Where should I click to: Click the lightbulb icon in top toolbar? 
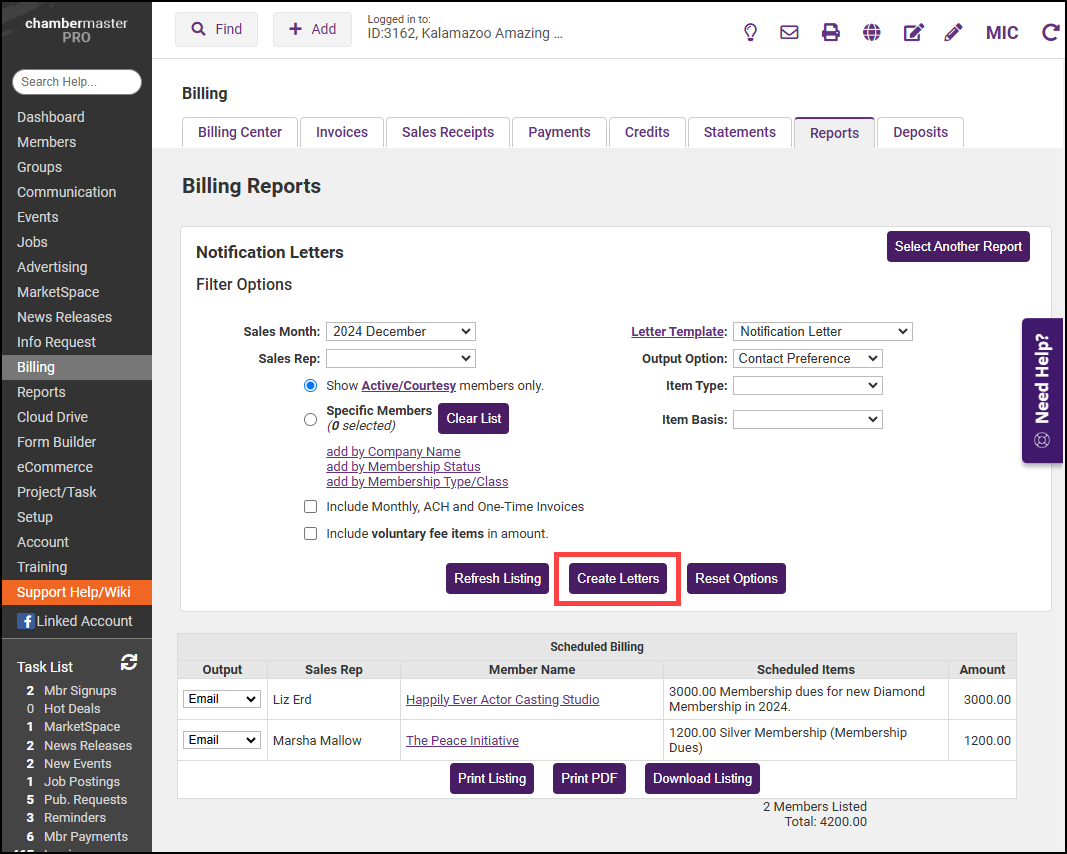click(x=750, y=32)
